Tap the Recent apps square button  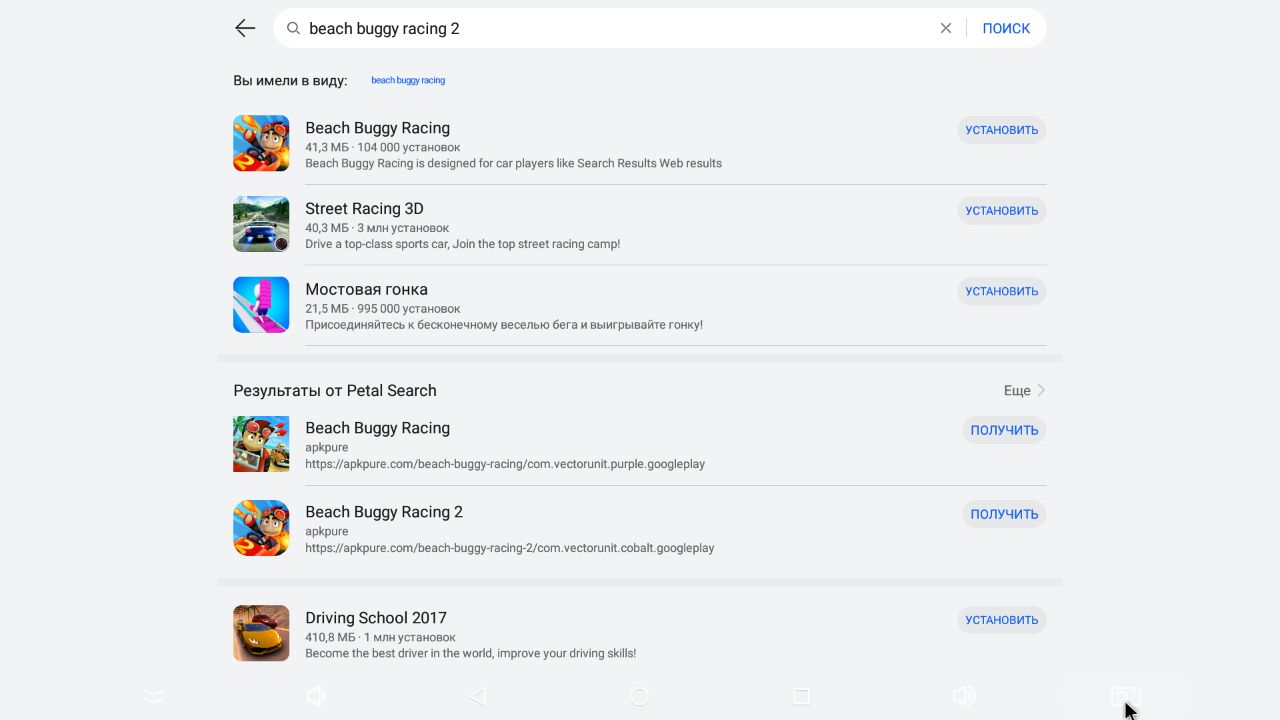coord(801,696)
